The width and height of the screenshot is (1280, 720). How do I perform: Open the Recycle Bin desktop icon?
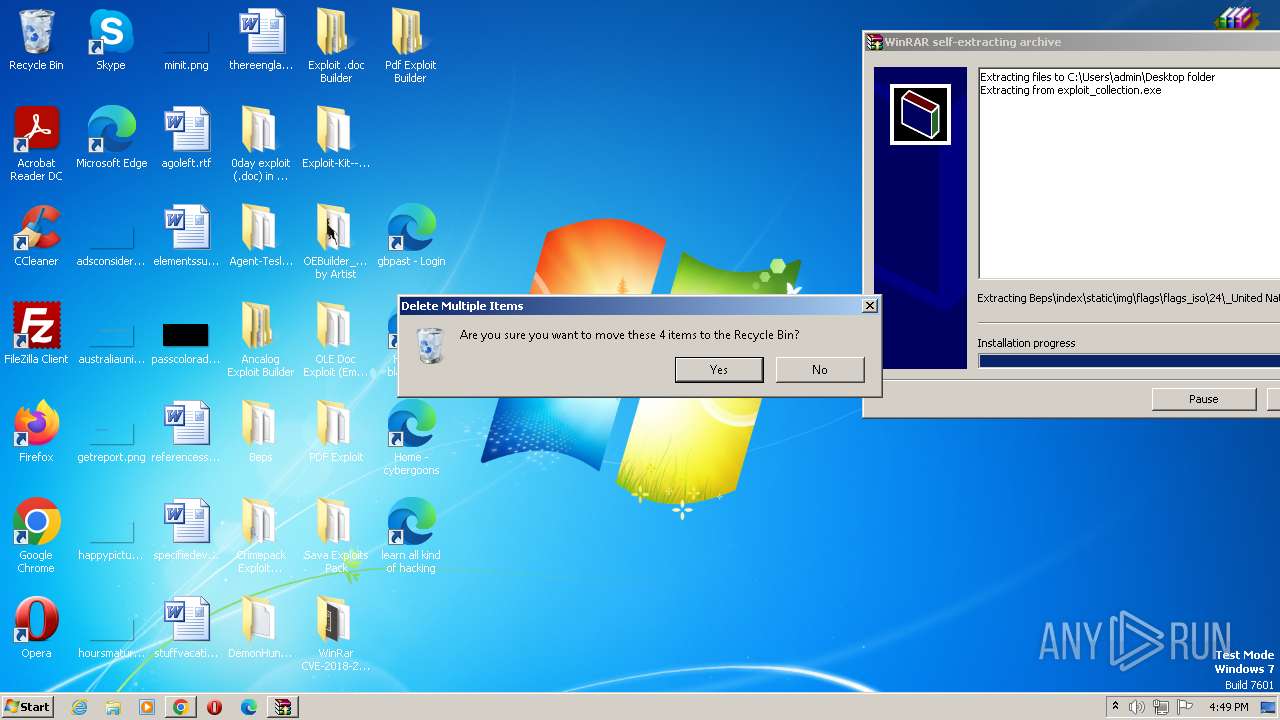click(36, 41)
